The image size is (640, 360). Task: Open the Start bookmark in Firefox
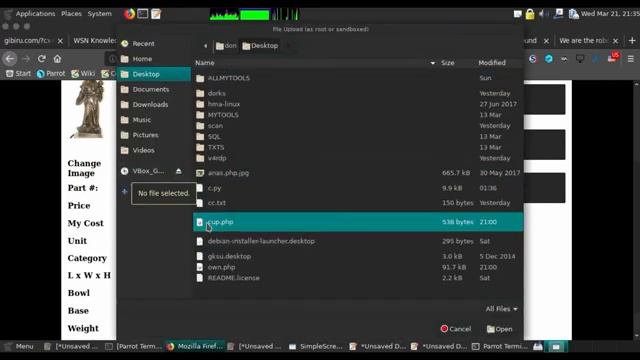(19, 73)
